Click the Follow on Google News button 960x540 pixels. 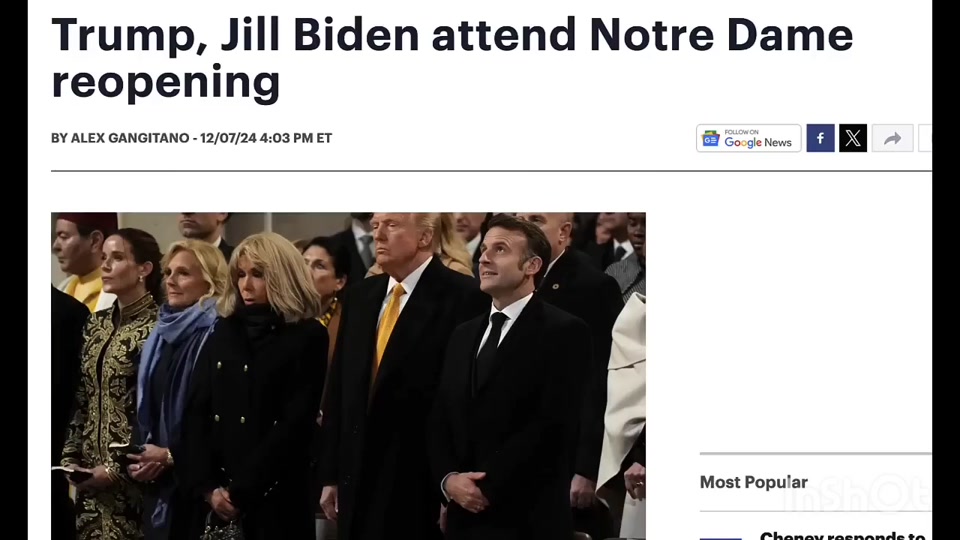(x=748, y=138)
